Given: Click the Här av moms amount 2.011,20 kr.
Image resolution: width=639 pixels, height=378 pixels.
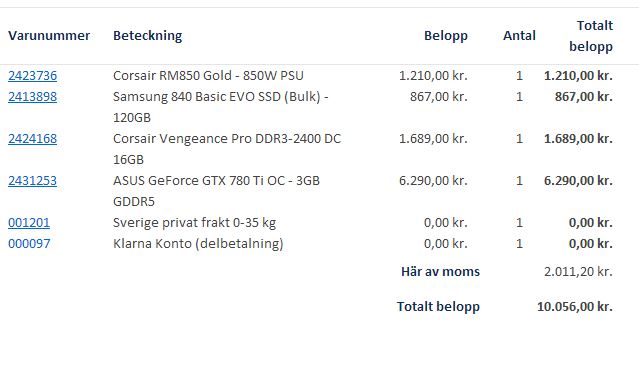Looking at the screenshot, I should [578, 272].
